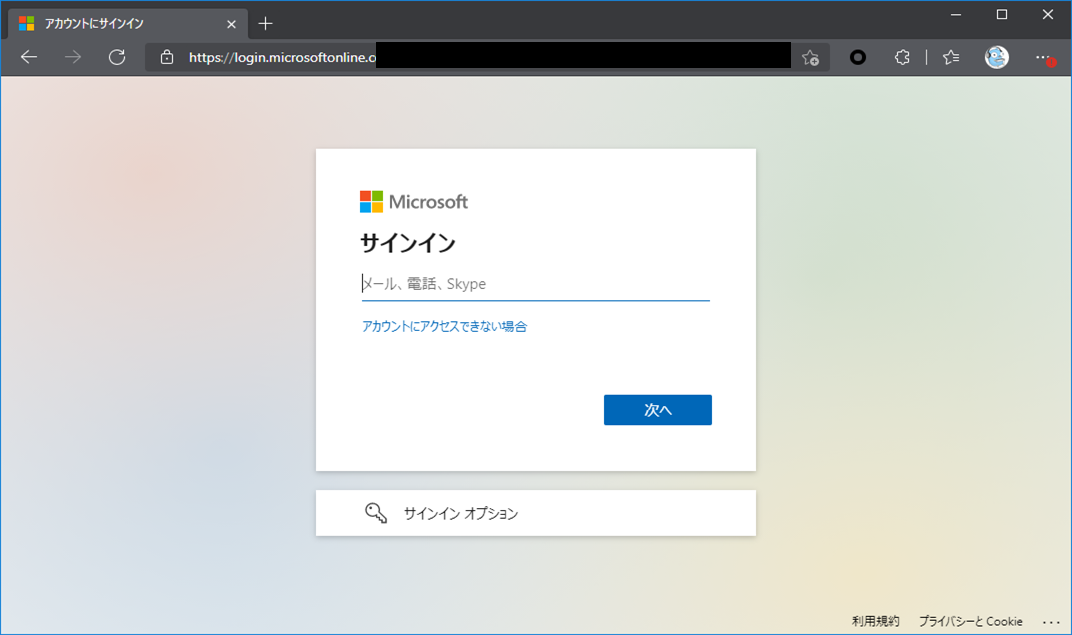Image resolution: width=1072 pixels, height=635 pixels.
Task: Maximize the browser window
Action: click(x=1002, y=14)
